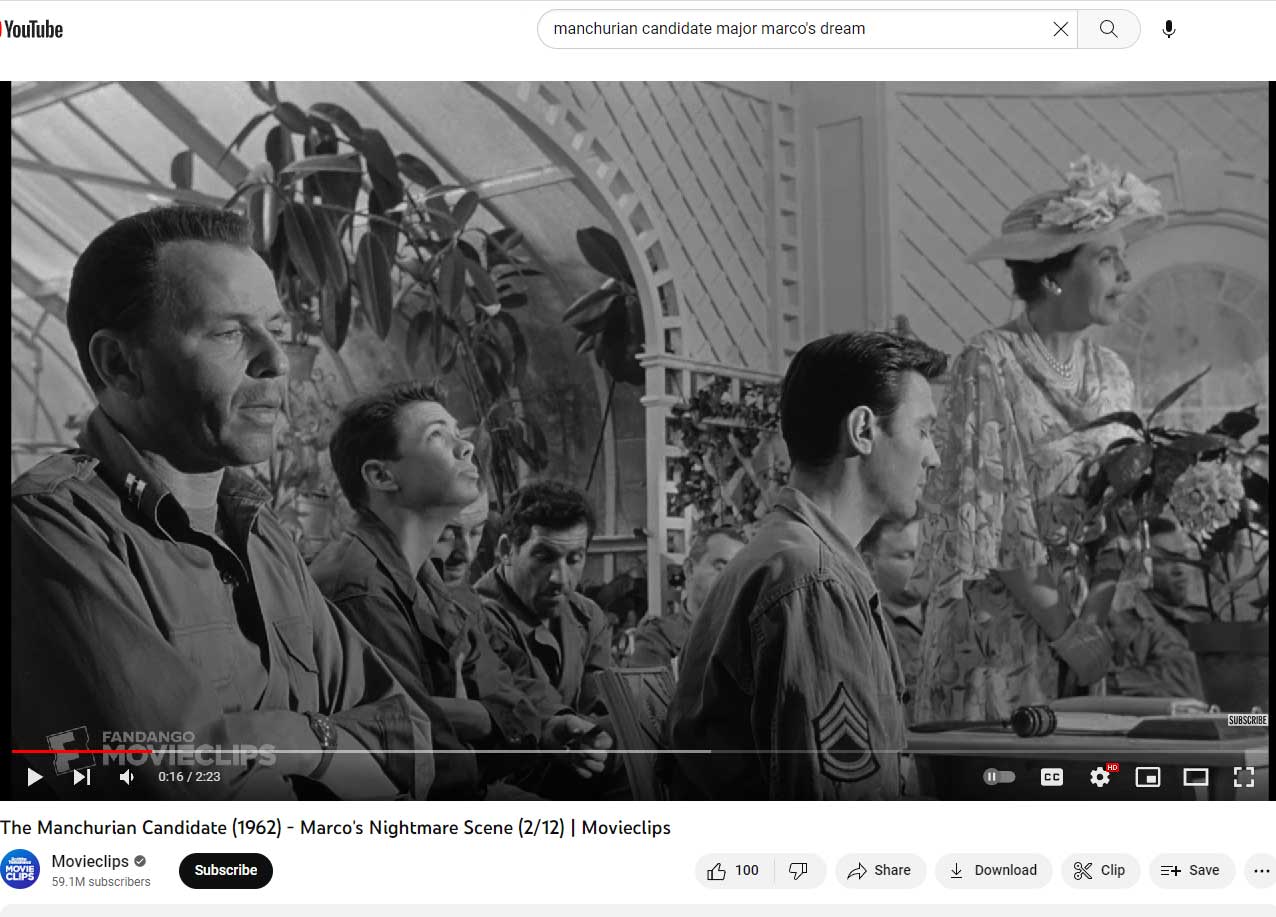The image size is (1276, 917).
Task: Start voice search with the microphone
Action: (1168, 29)
